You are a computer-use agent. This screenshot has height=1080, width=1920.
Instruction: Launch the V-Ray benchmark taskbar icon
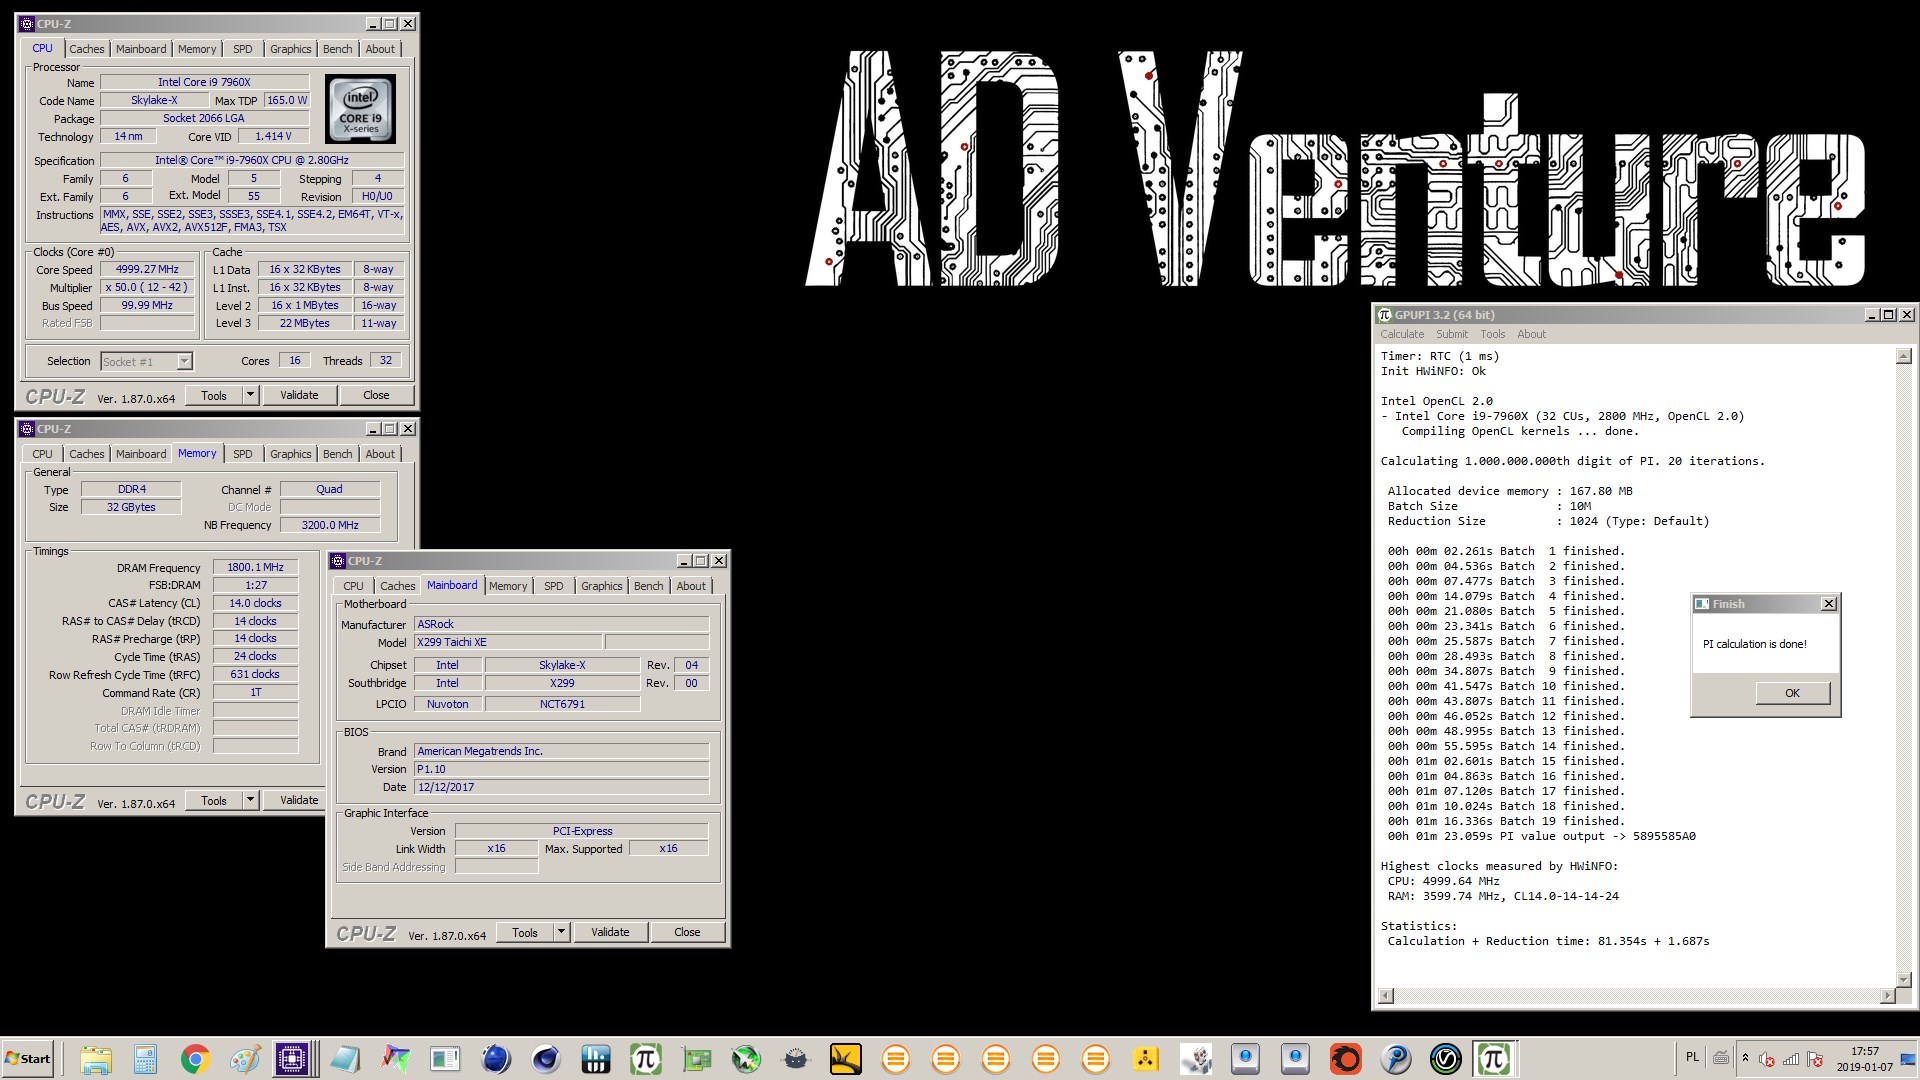[x=1446, y=1059]
